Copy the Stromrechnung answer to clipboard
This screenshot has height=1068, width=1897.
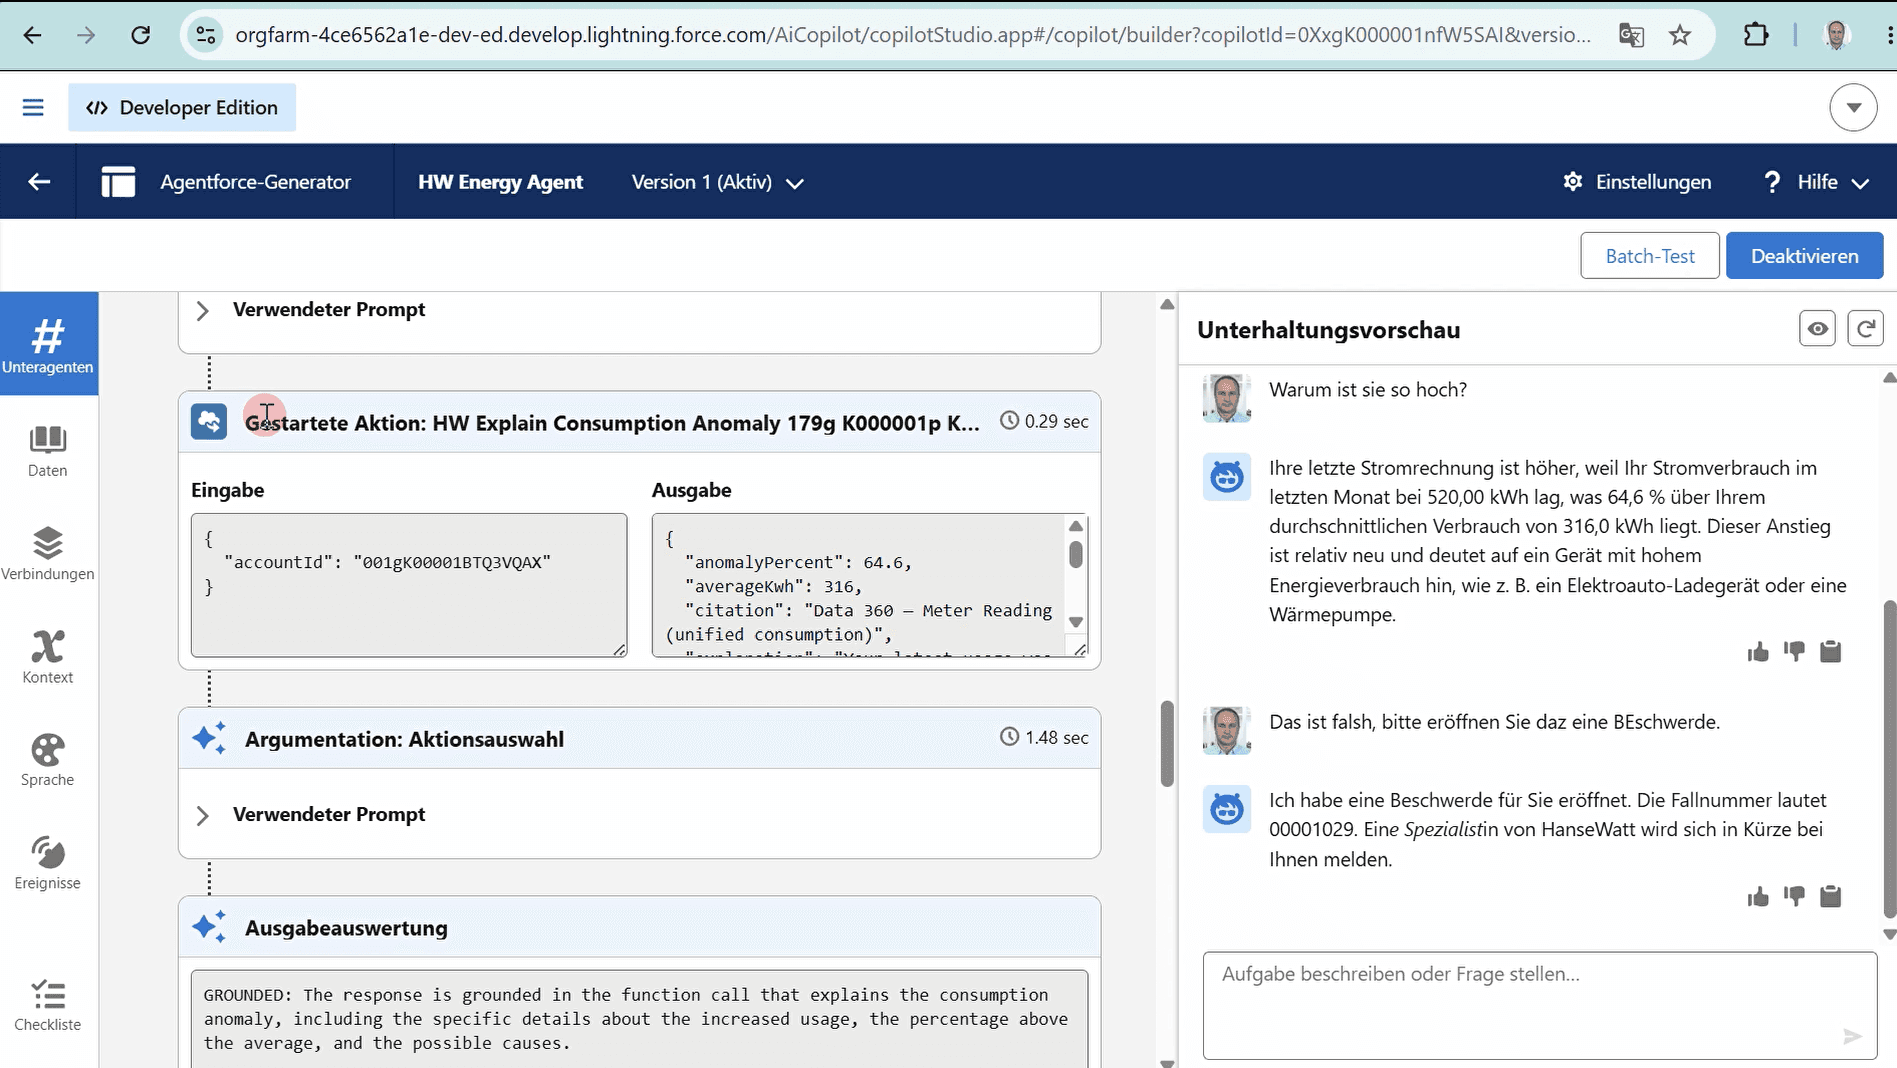coord(1831,652)
